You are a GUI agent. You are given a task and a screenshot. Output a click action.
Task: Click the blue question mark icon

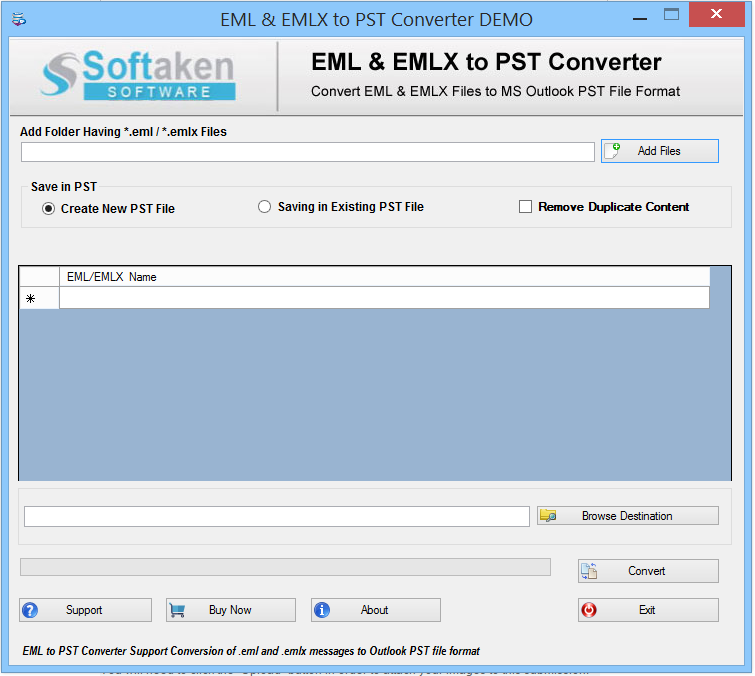30,610
